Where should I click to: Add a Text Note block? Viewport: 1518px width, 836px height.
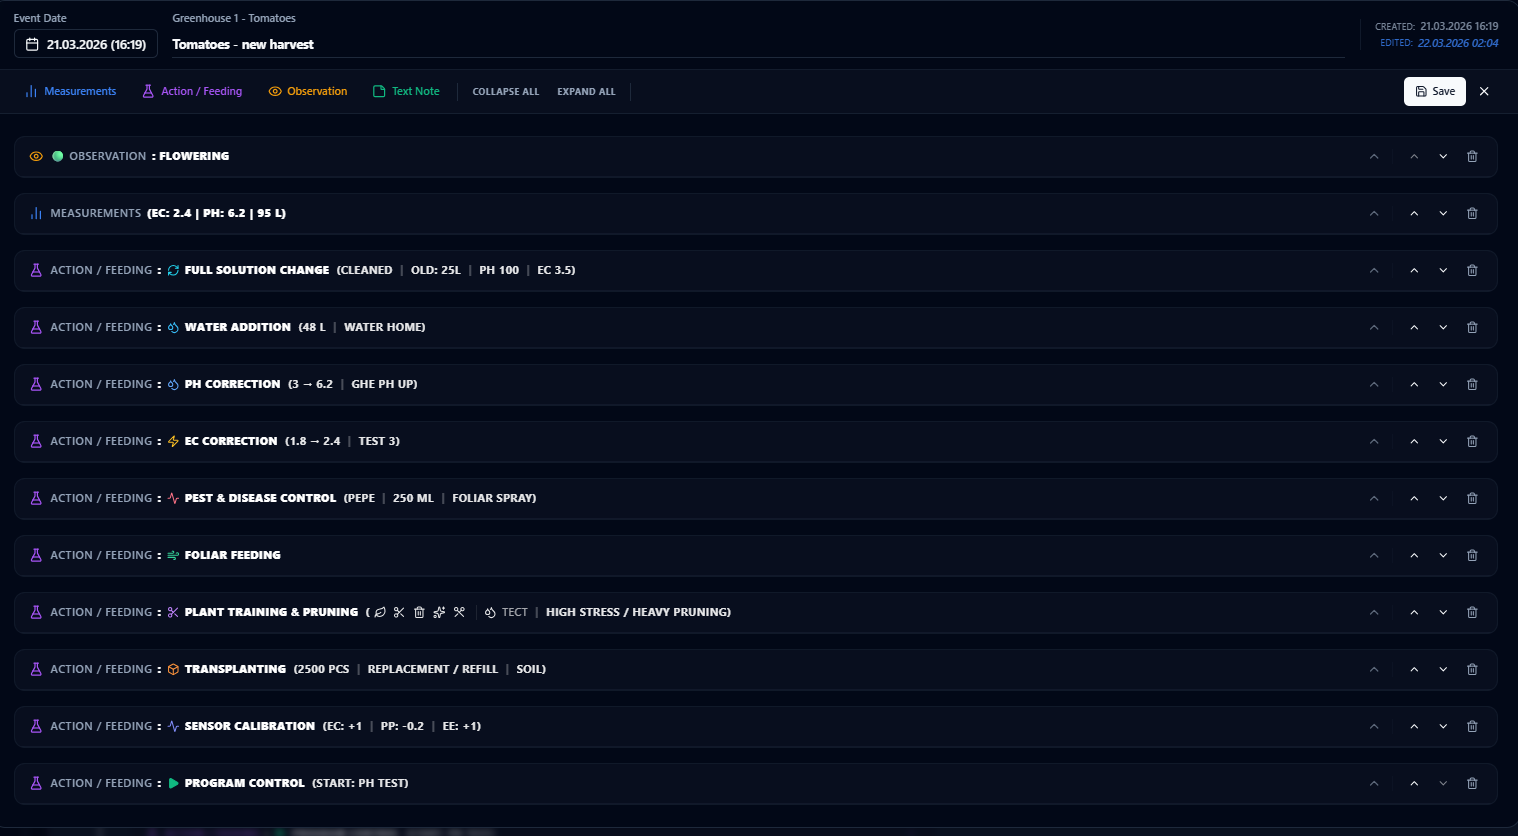(x=406, y=91)
